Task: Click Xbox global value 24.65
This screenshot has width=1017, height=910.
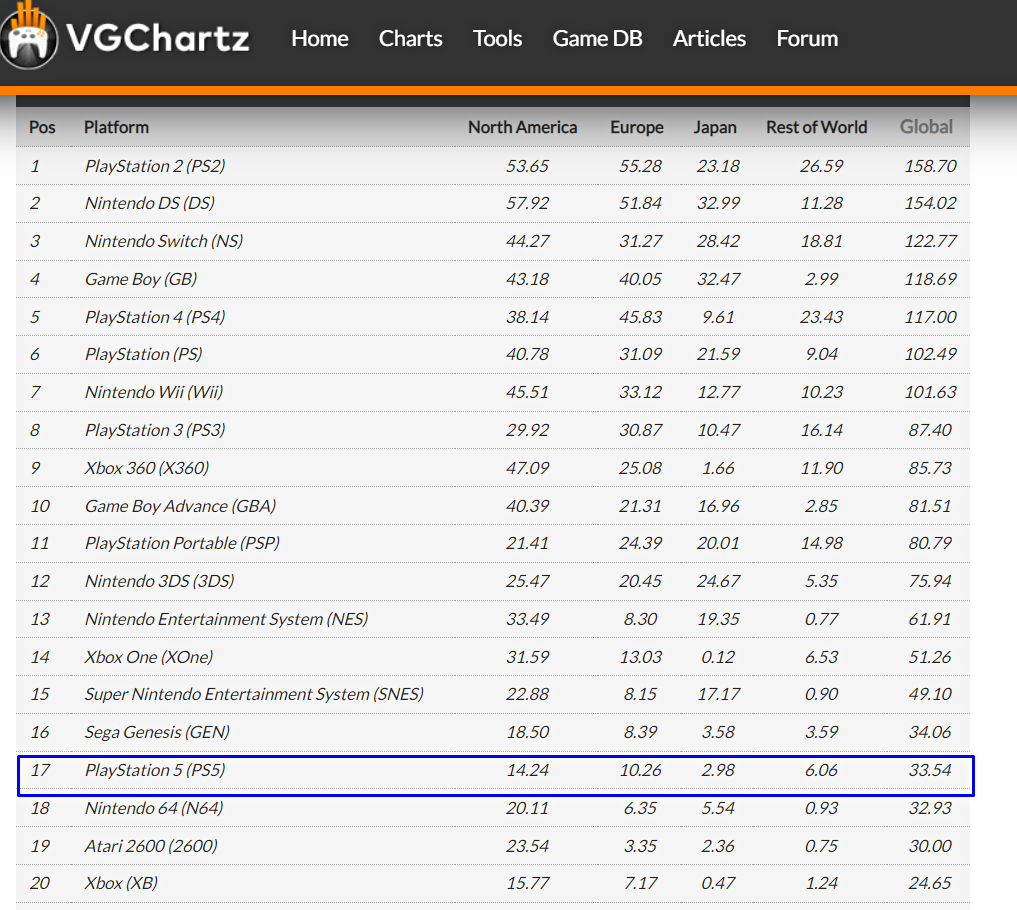Action: coord(930,883)
